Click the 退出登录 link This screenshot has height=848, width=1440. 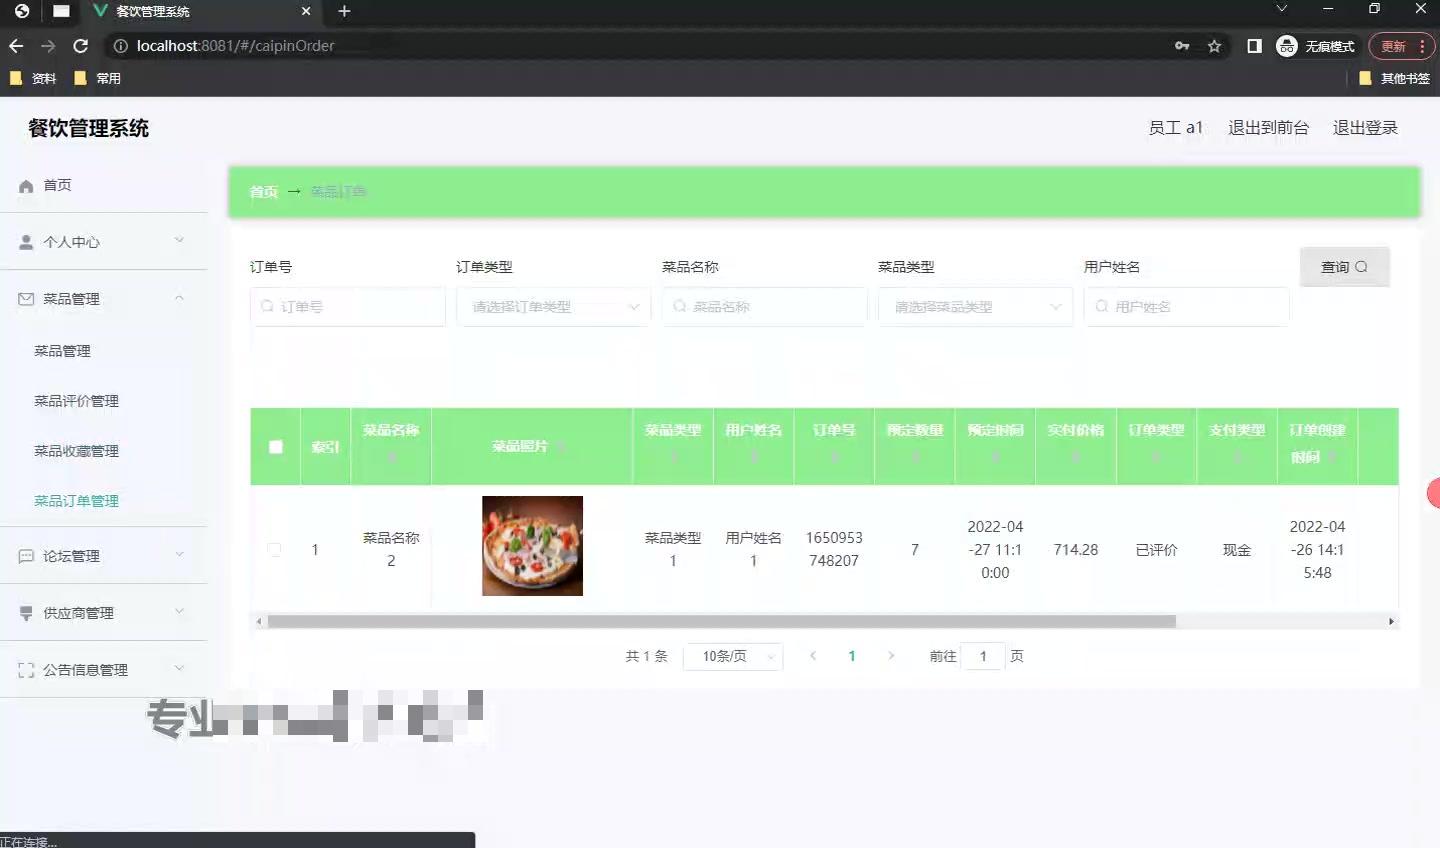pyautogui.click(x=1365, y=127)
